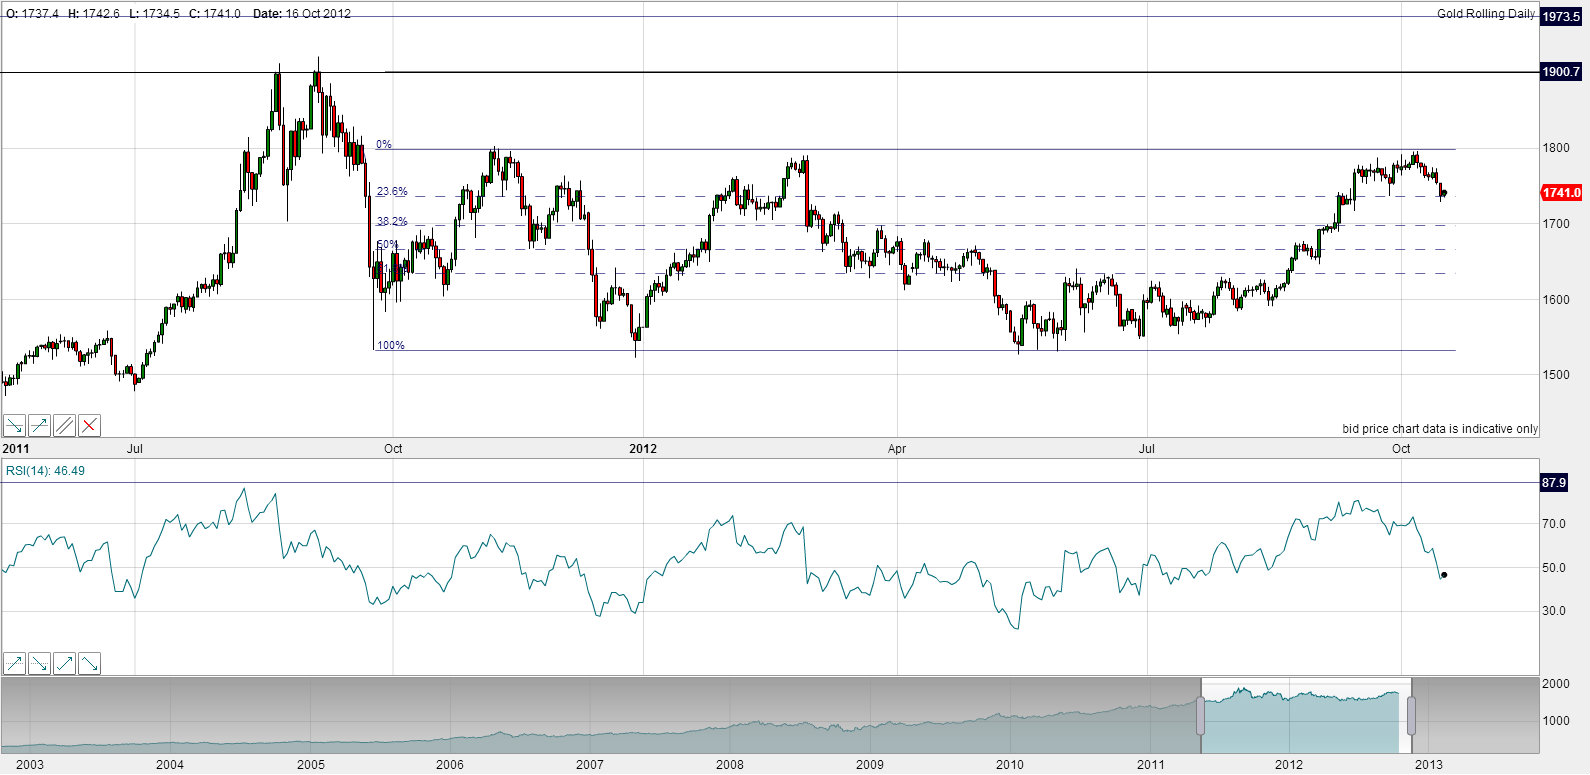
Task: Click the 23.6% Fibonacci level label
Action: [392, 191]
